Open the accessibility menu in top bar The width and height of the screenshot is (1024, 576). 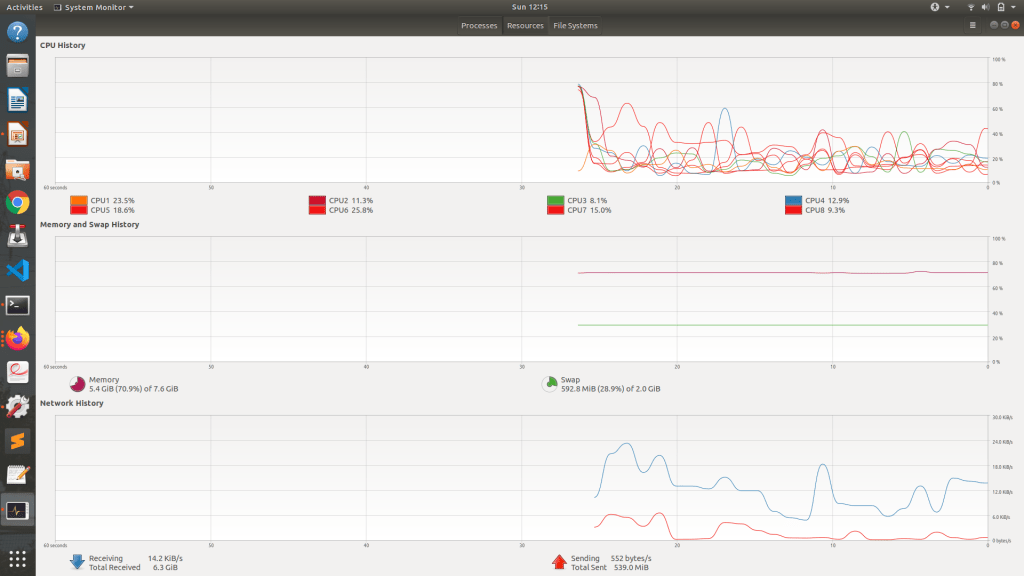[937, 7]
